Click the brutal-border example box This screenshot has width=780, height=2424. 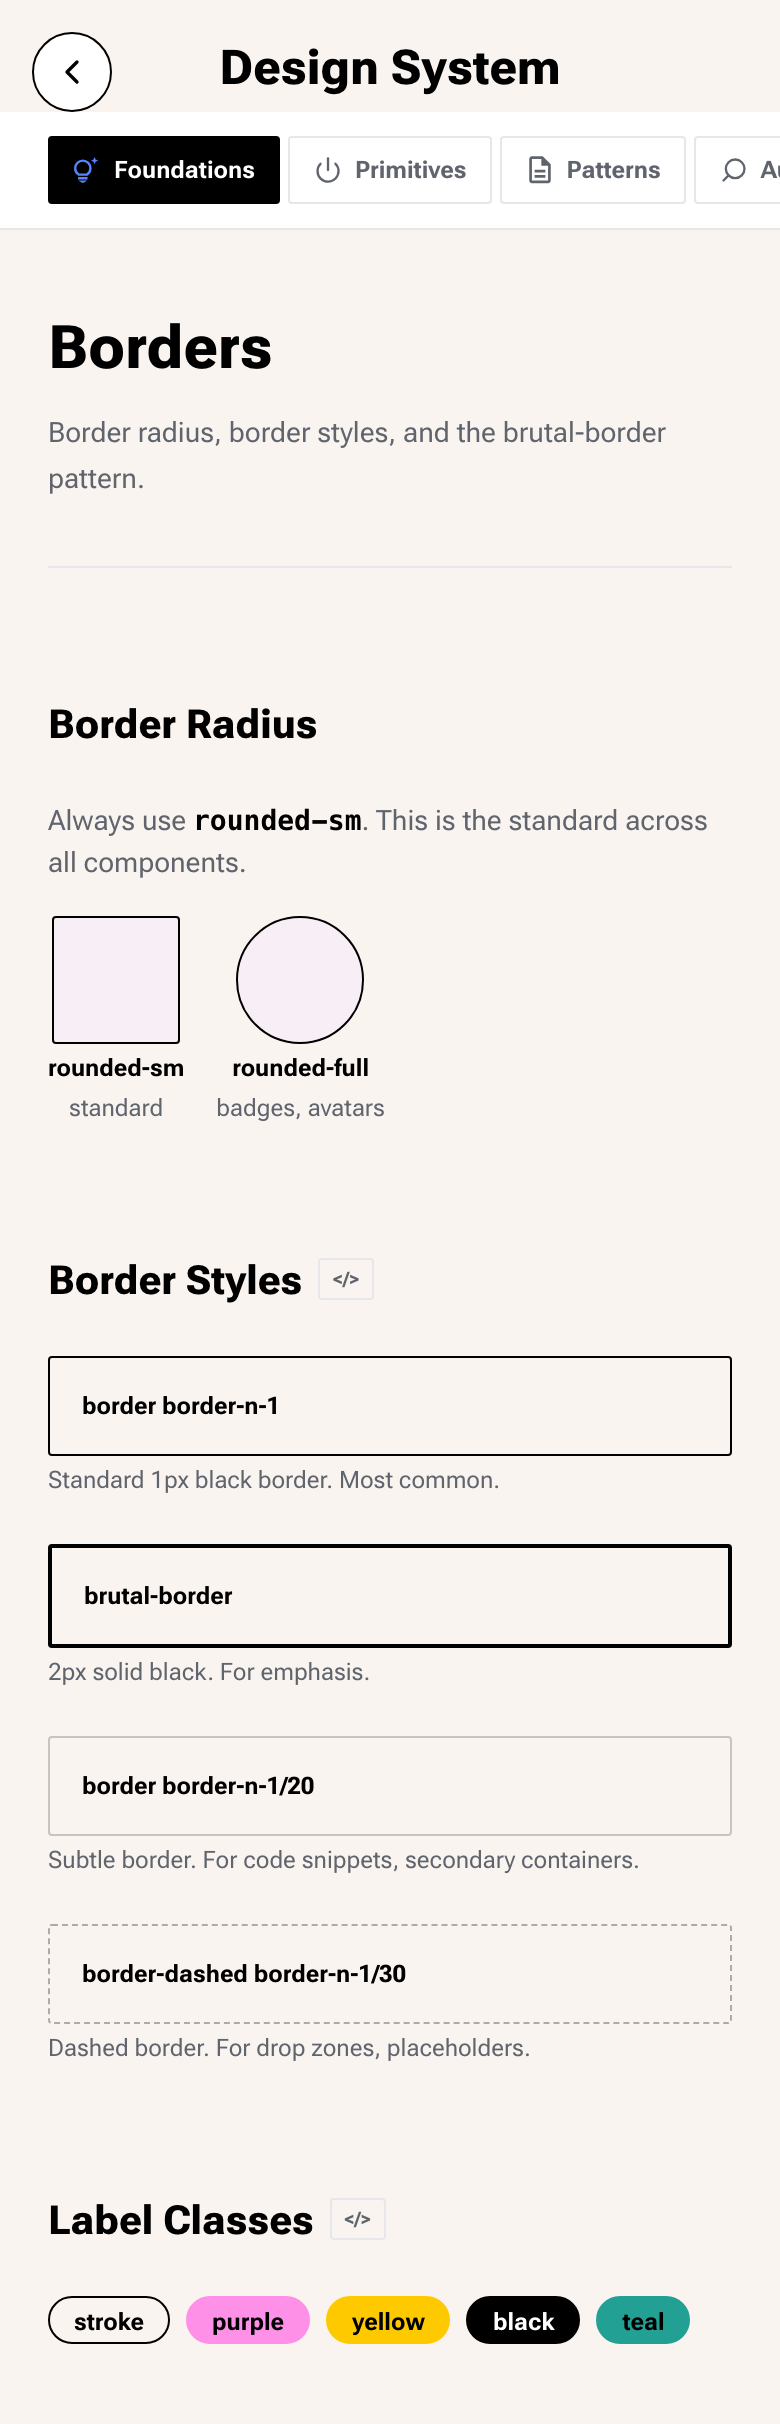pyautogui.click(x=390, y=1596)
